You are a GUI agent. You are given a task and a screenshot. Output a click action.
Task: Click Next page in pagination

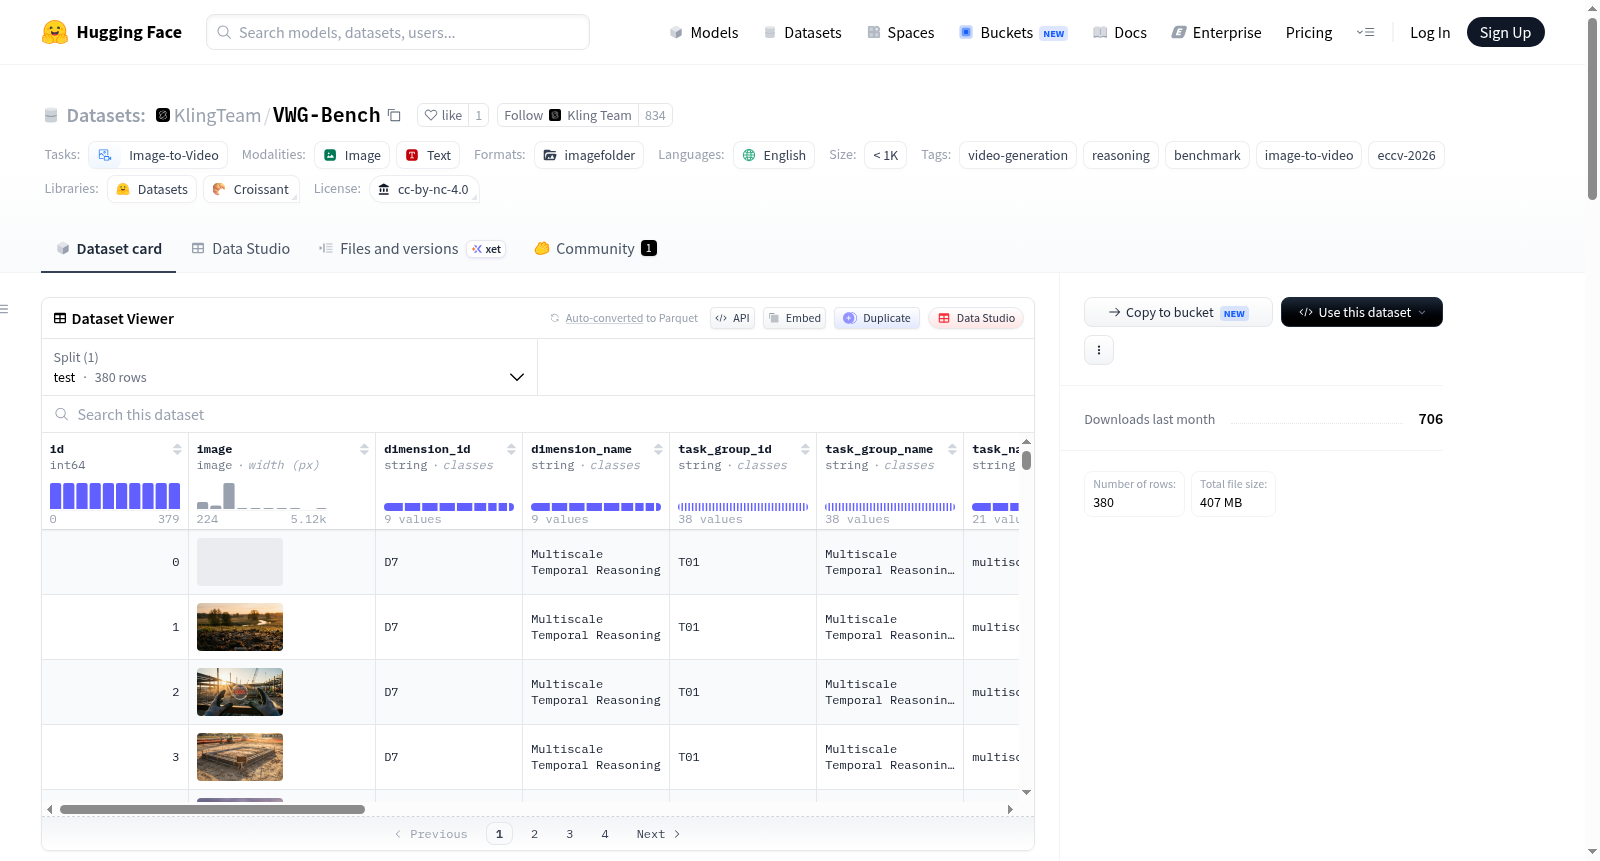[658, 834]
